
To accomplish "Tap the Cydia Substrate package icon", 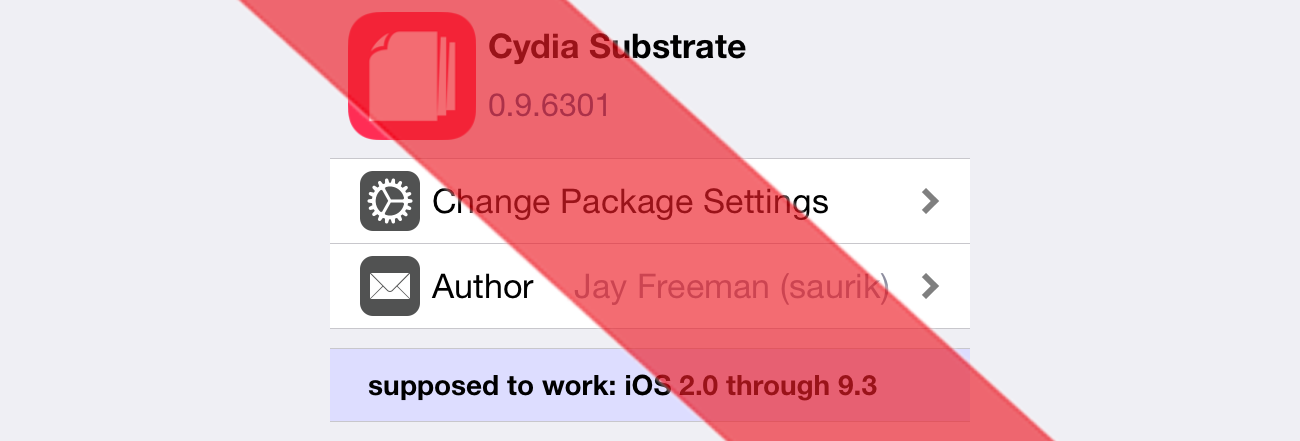I will (411, 76).
